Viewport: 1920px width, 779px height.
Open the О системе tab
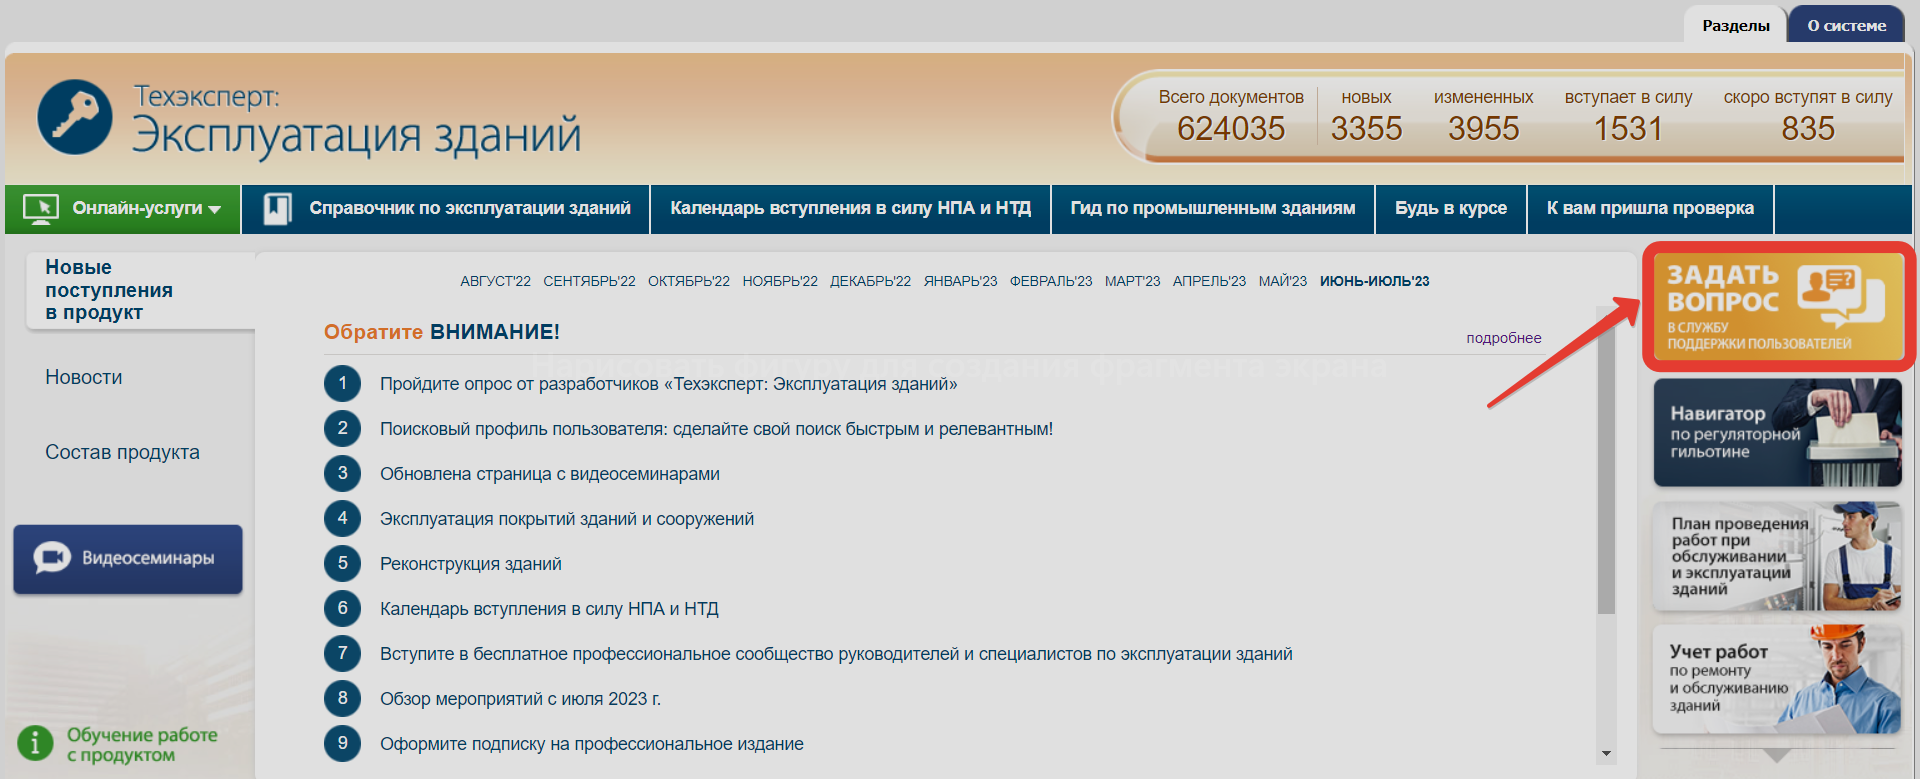(x=1846, y=25)
